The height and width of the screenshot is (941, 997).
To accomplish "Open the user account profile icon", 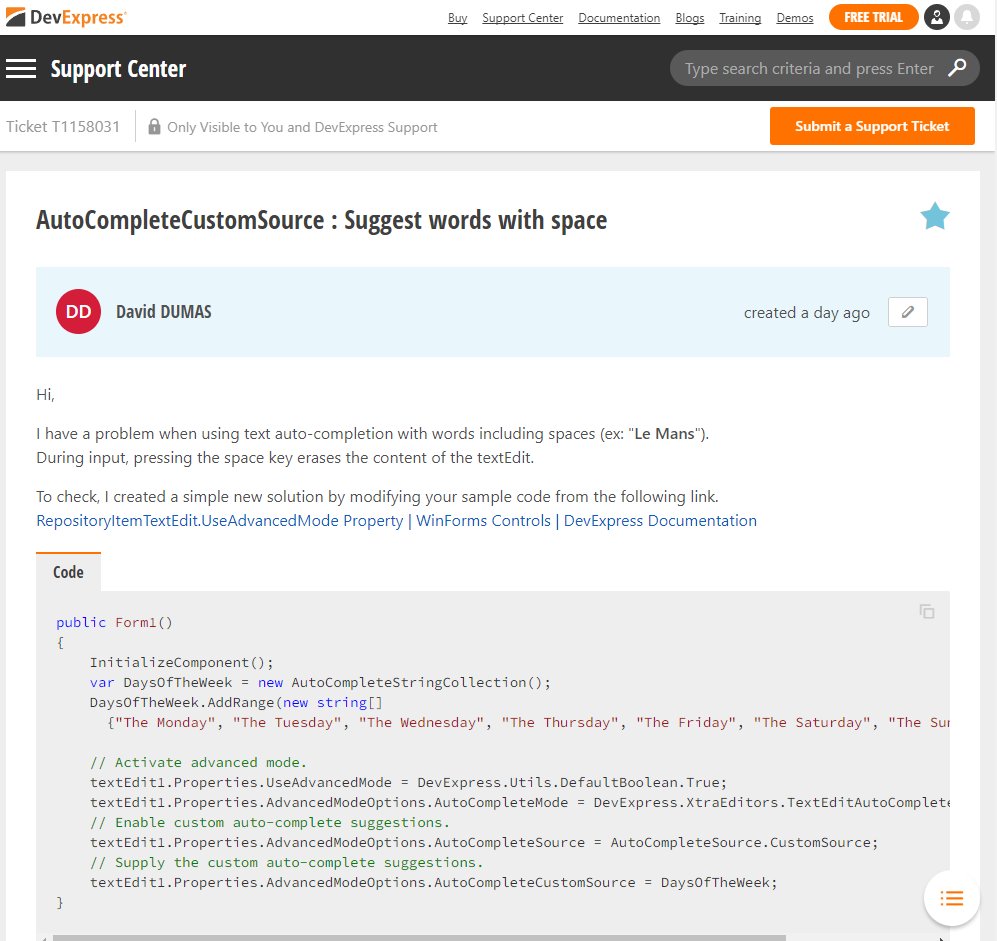I will [937, 17].
